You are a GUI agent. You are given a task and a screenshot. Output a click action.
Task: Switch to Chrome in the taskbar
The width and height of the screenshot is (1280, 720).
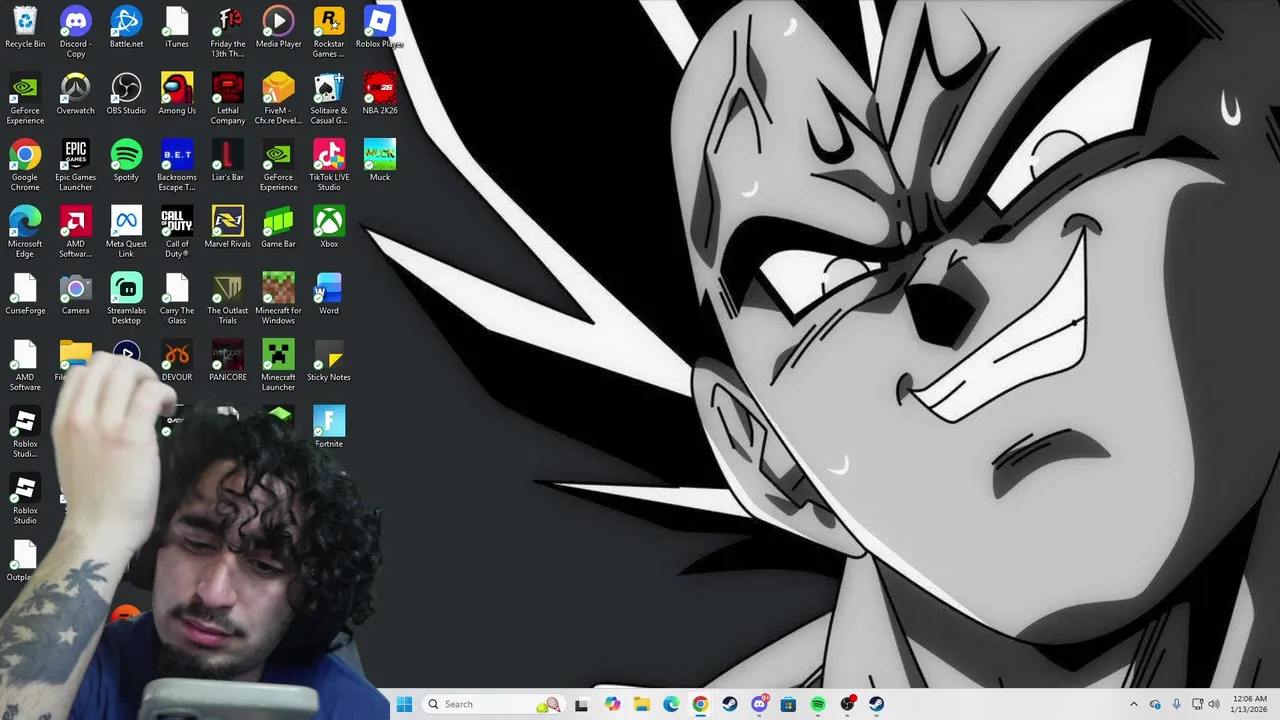pos(700,704)
